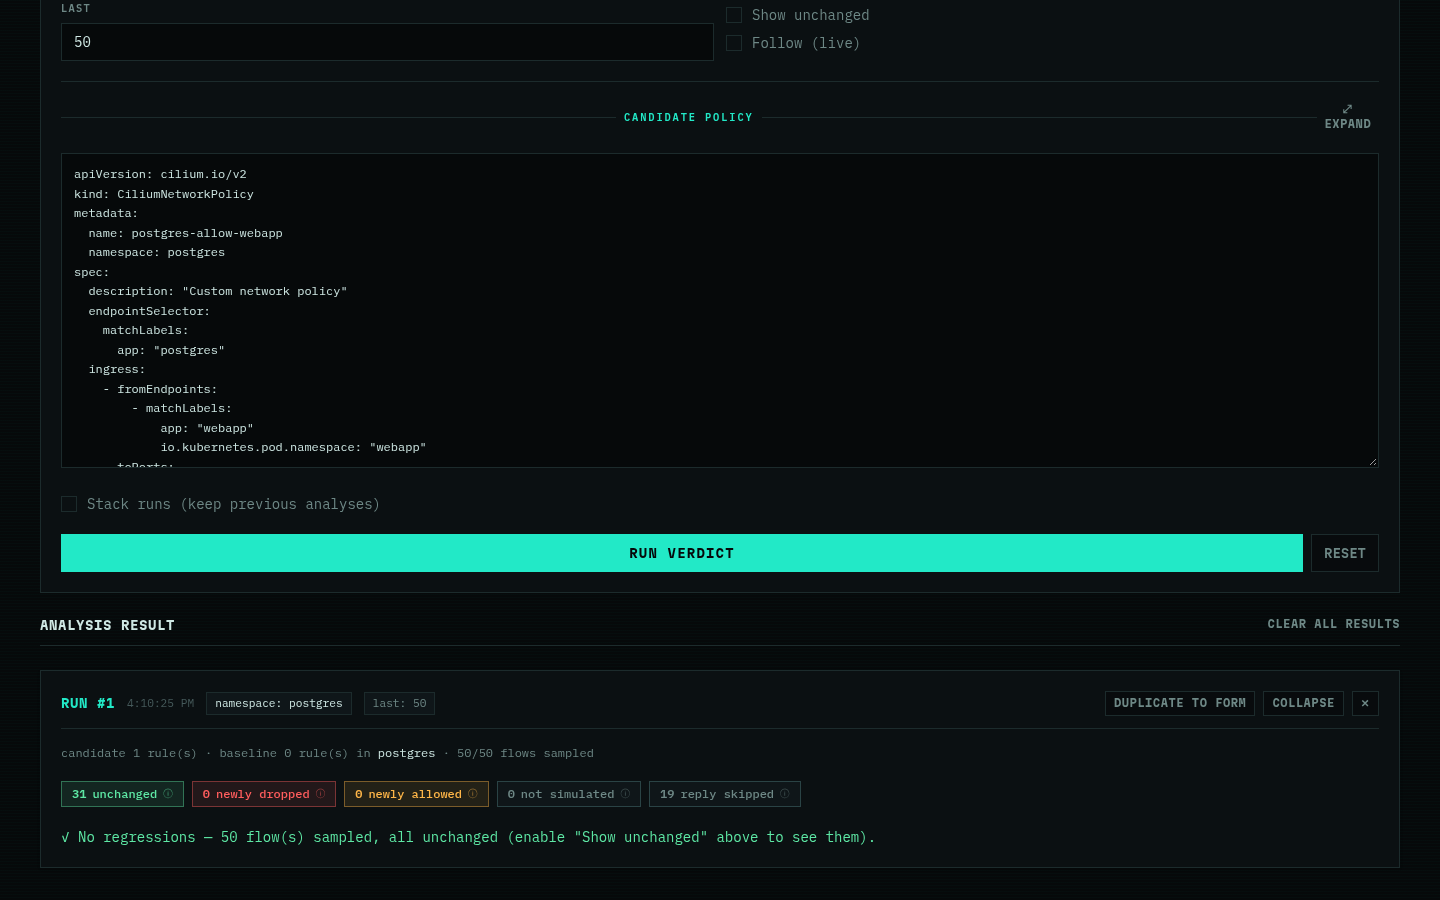The image size is (1440, 900).
Task: Click the "apiVersion: cilium.io/v2" line
Action: 160,174
